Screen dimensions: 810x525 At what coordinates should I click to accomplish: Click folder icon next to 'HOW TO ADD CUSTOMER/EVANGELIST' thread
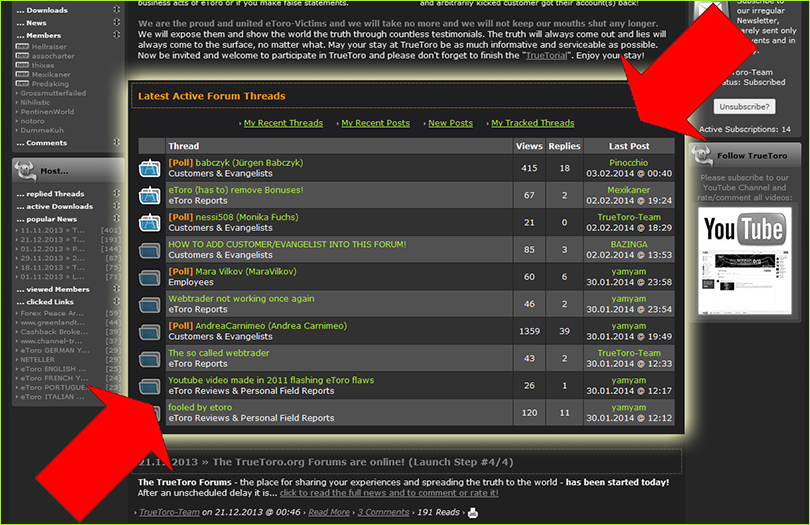pyautogui.click(x=150, y=251)
